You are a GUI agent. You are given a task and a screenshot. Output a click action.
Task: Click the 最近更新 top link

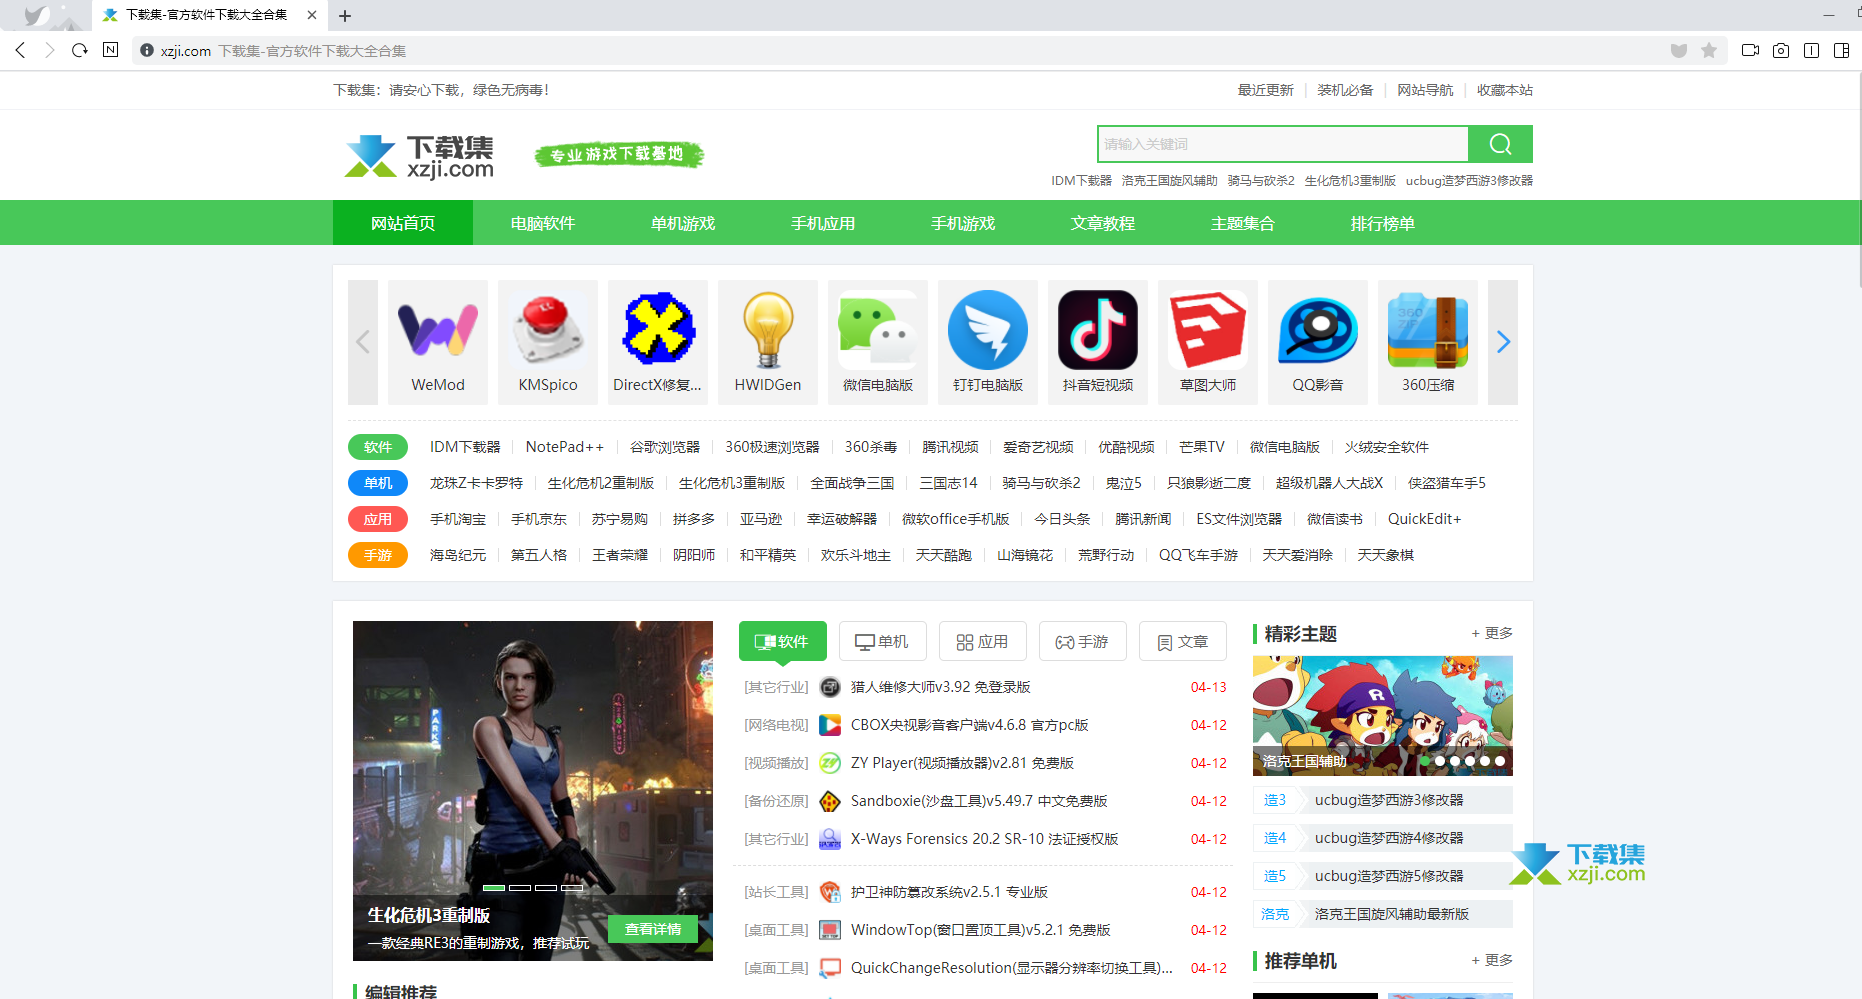(x=1266, y=90)
